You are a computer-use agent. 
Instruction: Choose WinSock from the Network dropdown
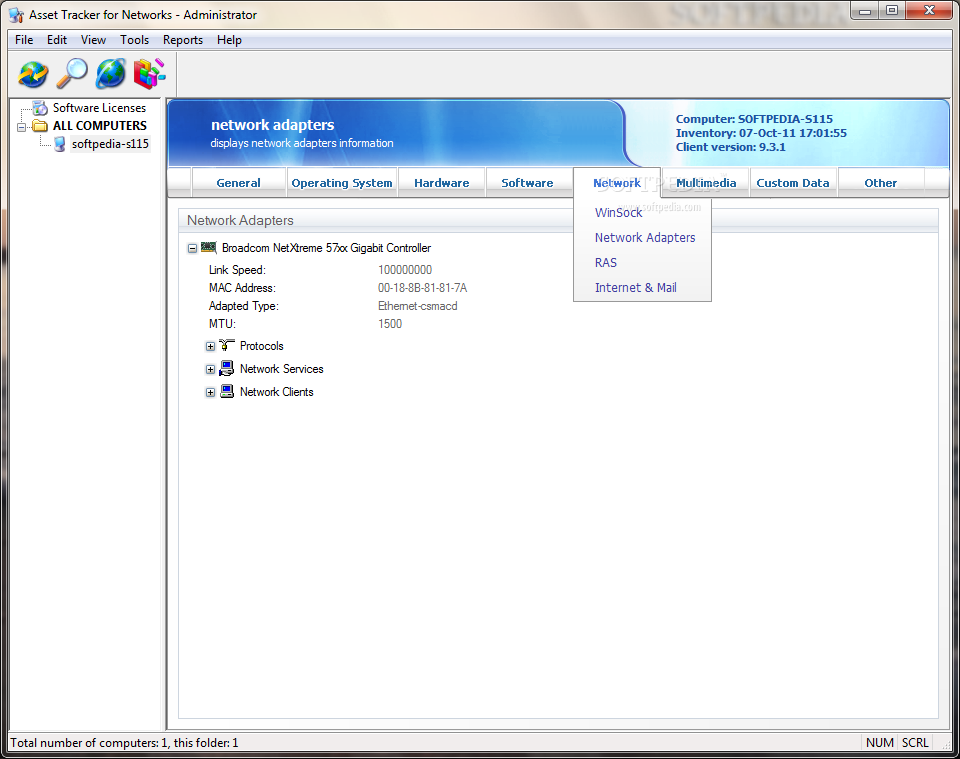coord(618,212)
